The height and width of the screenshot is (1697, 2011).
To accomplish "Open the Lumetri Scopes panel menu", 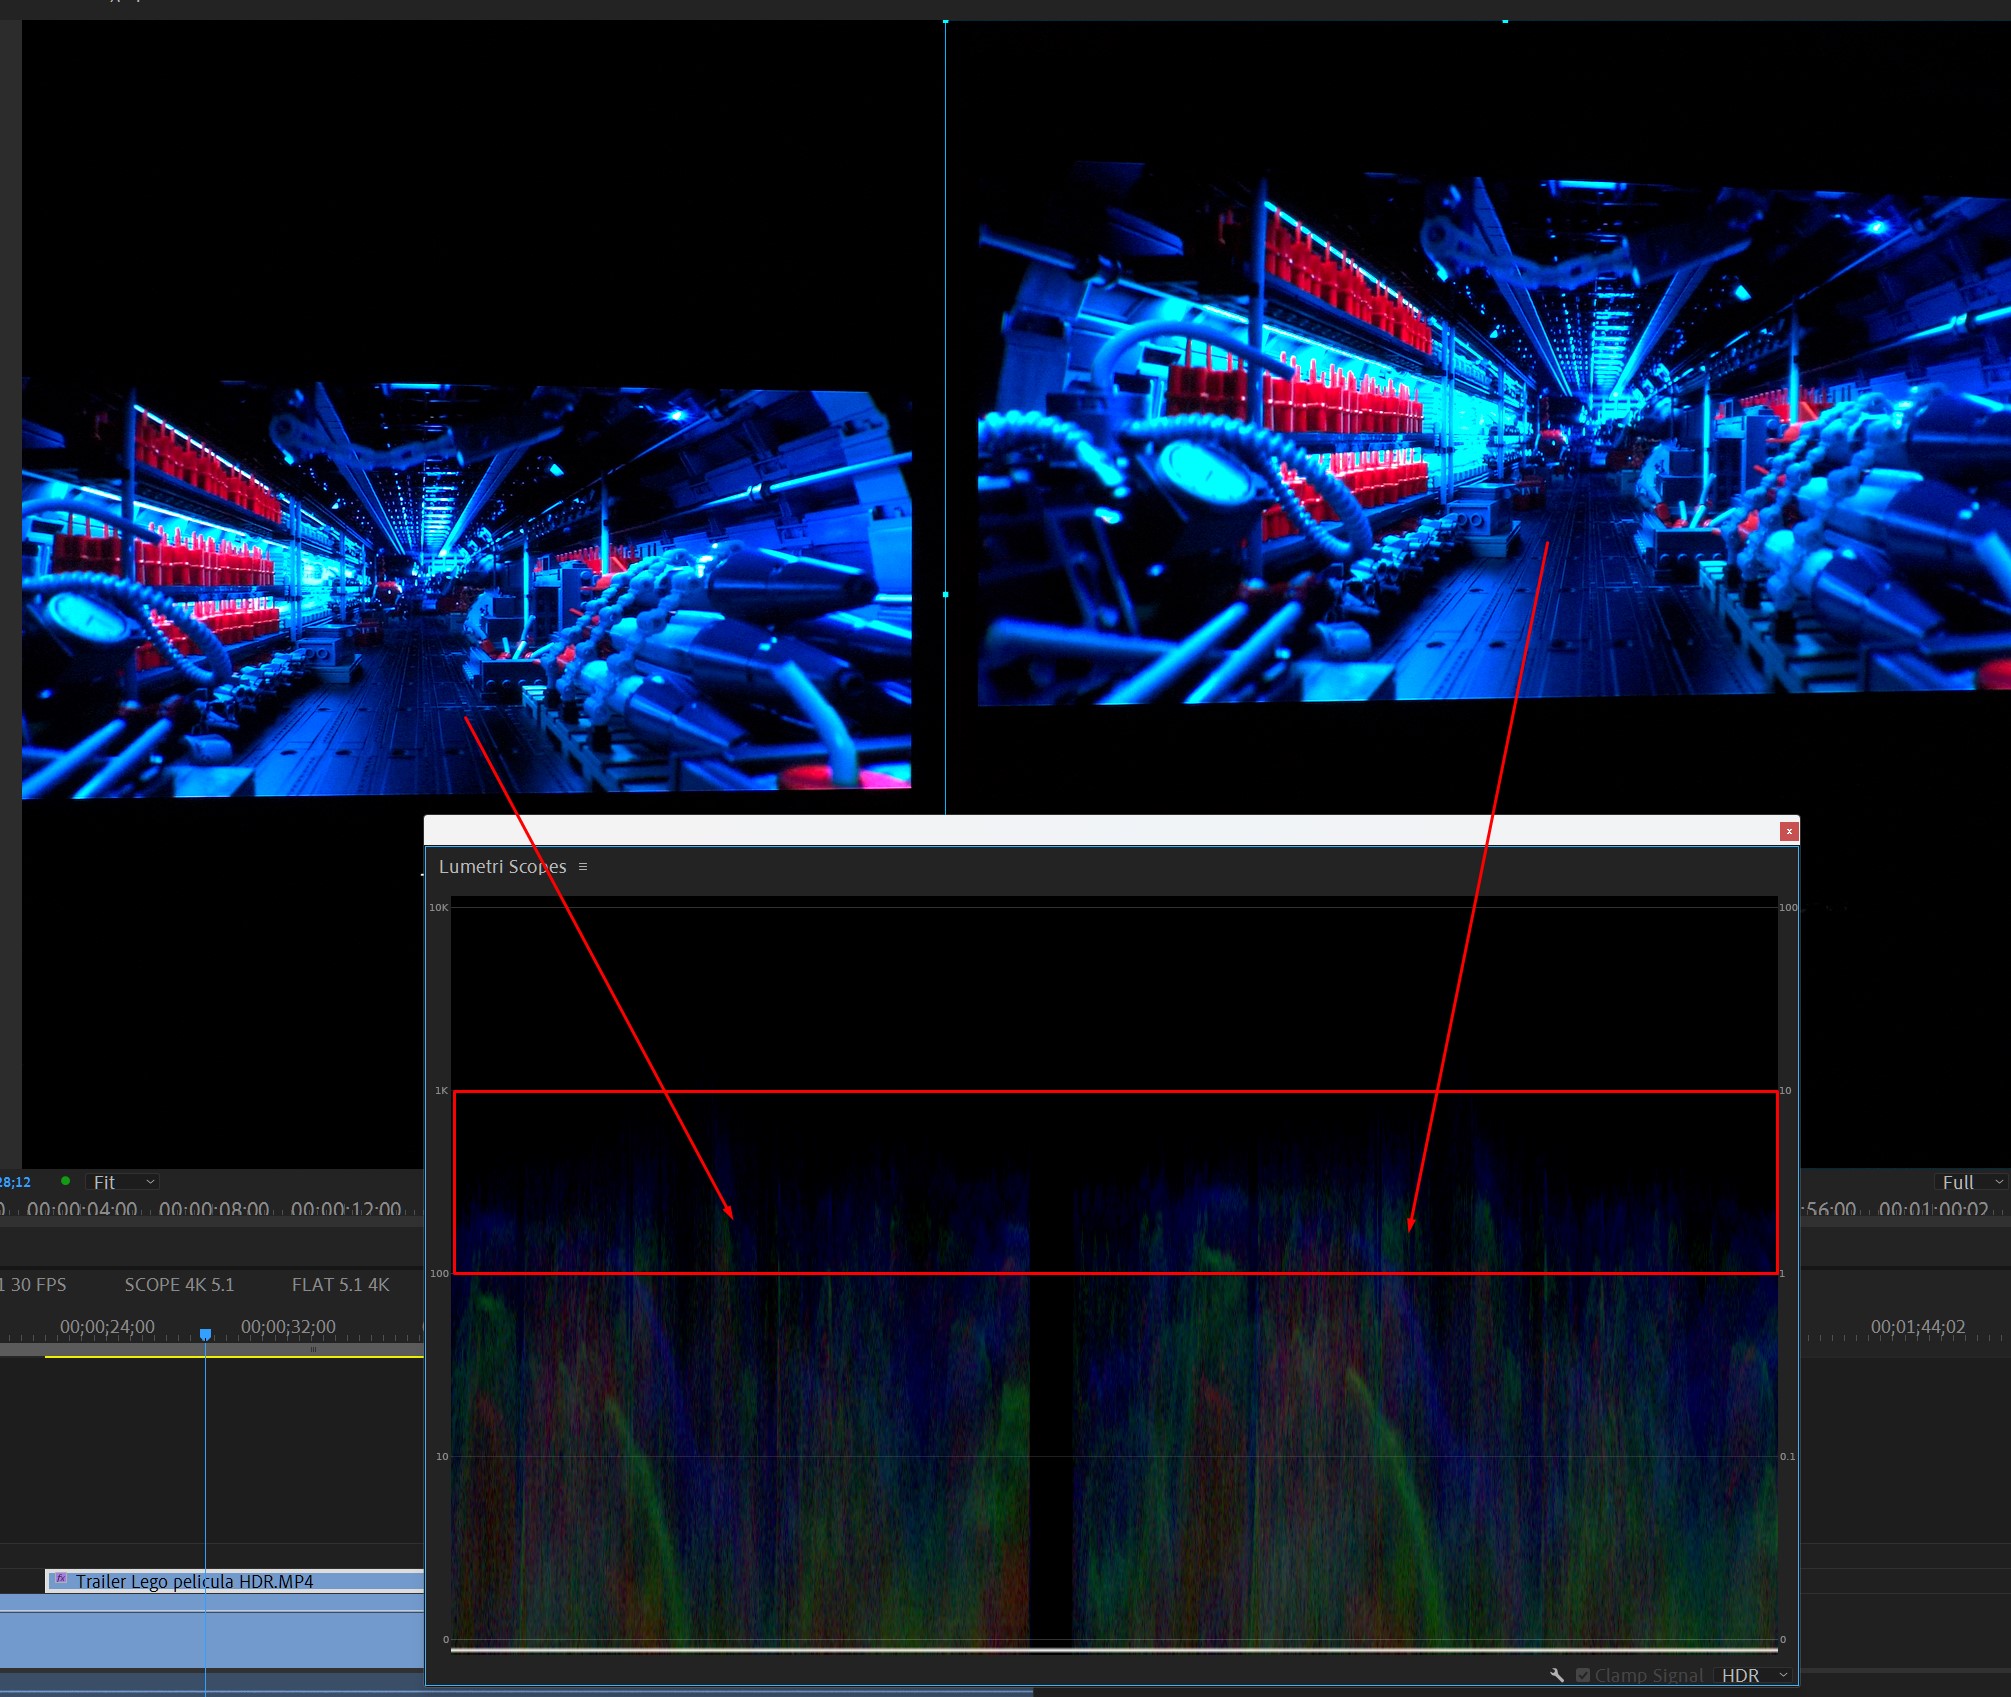I will coord(583,867).
